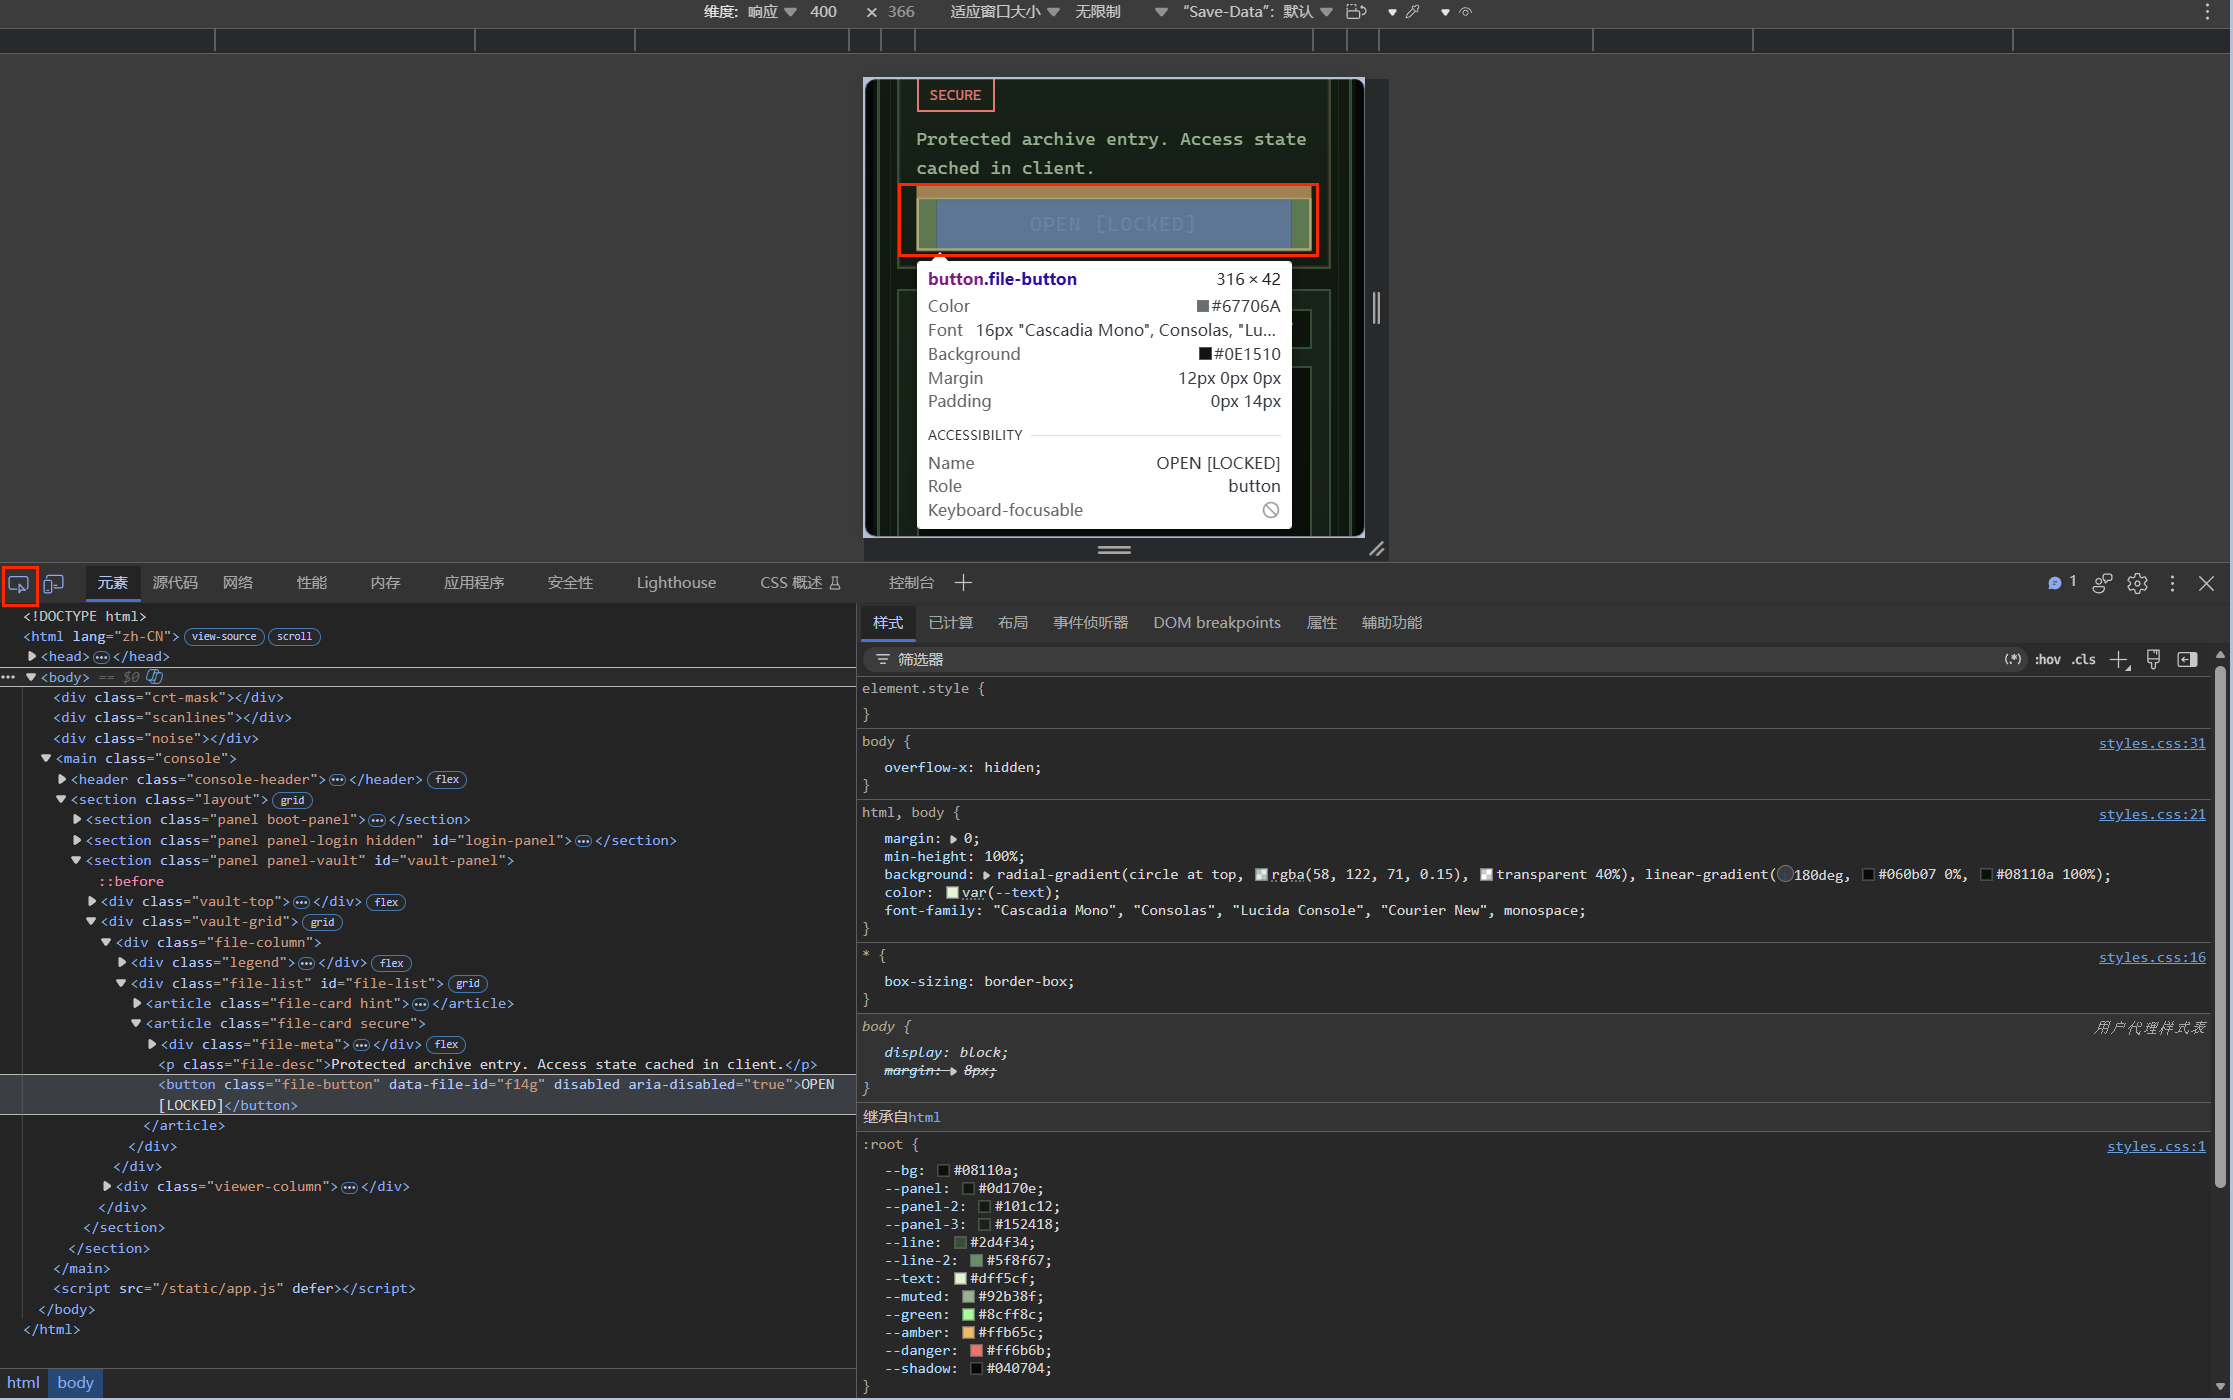
Task: Click the --amber color swatch
Action: click(968, 1333)
